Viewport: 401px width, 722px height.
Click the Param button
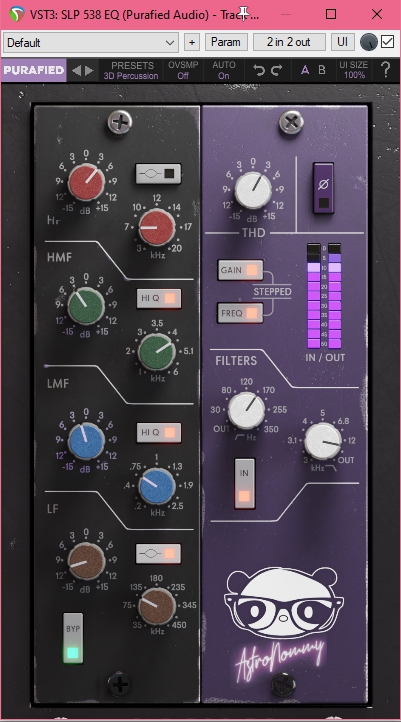pos(226,42)
